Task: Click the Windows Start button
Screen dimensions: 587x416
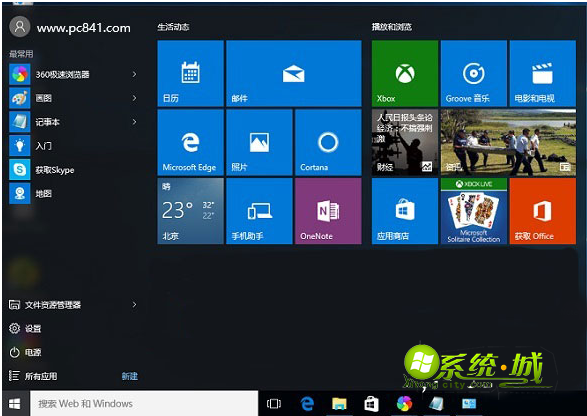Action: tap(15, 404)
